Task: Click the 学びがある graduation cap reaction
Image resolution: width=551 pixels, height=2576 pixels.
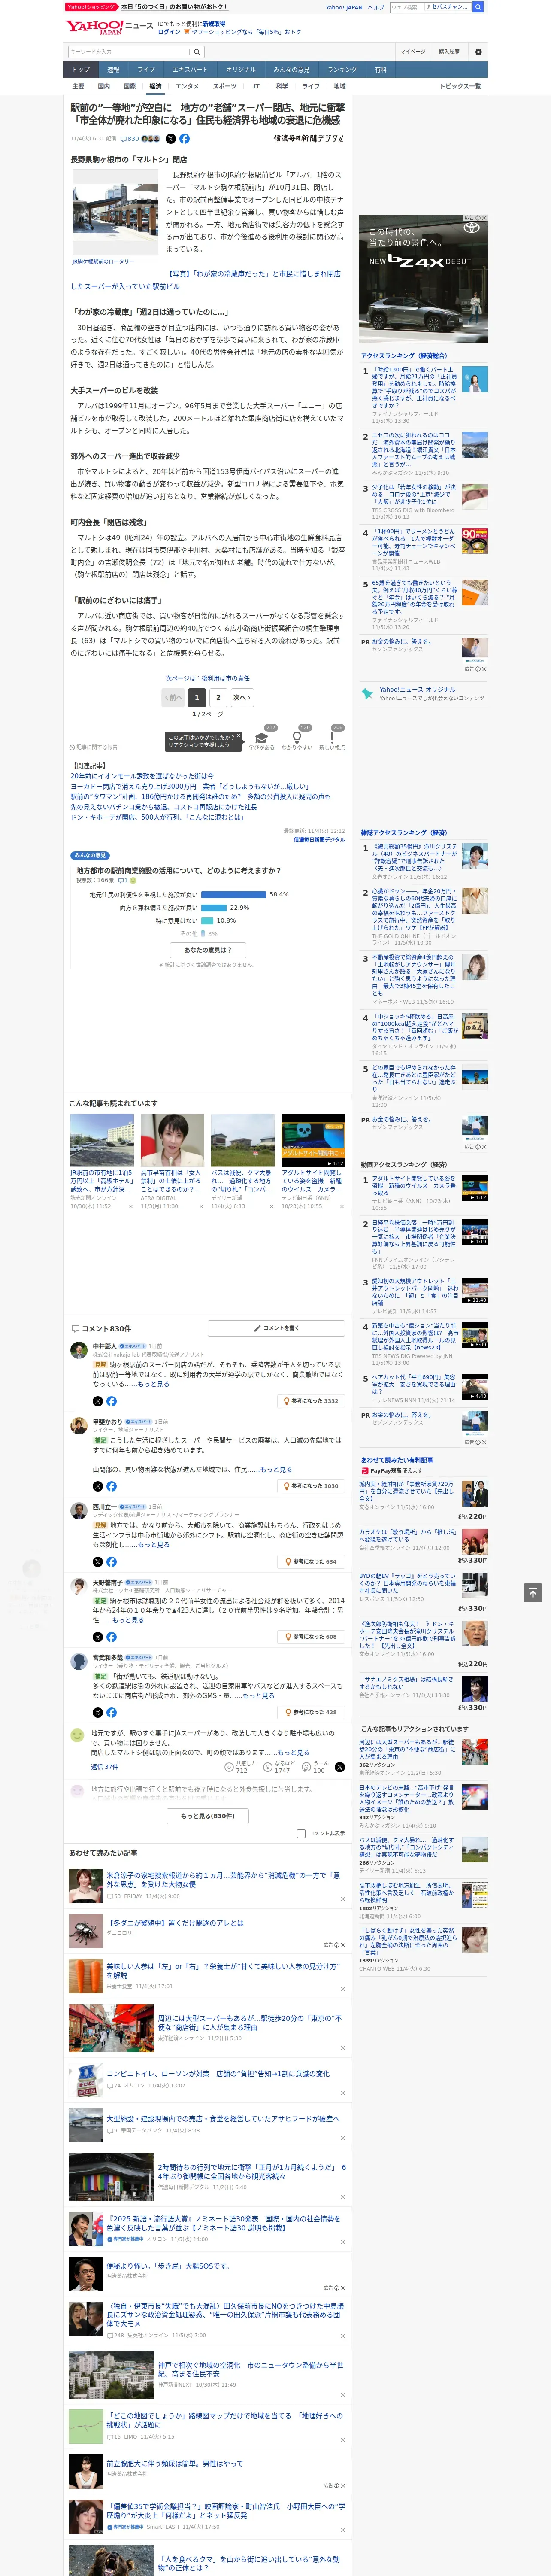Action: pyautogui.click(x=262, y=739)
